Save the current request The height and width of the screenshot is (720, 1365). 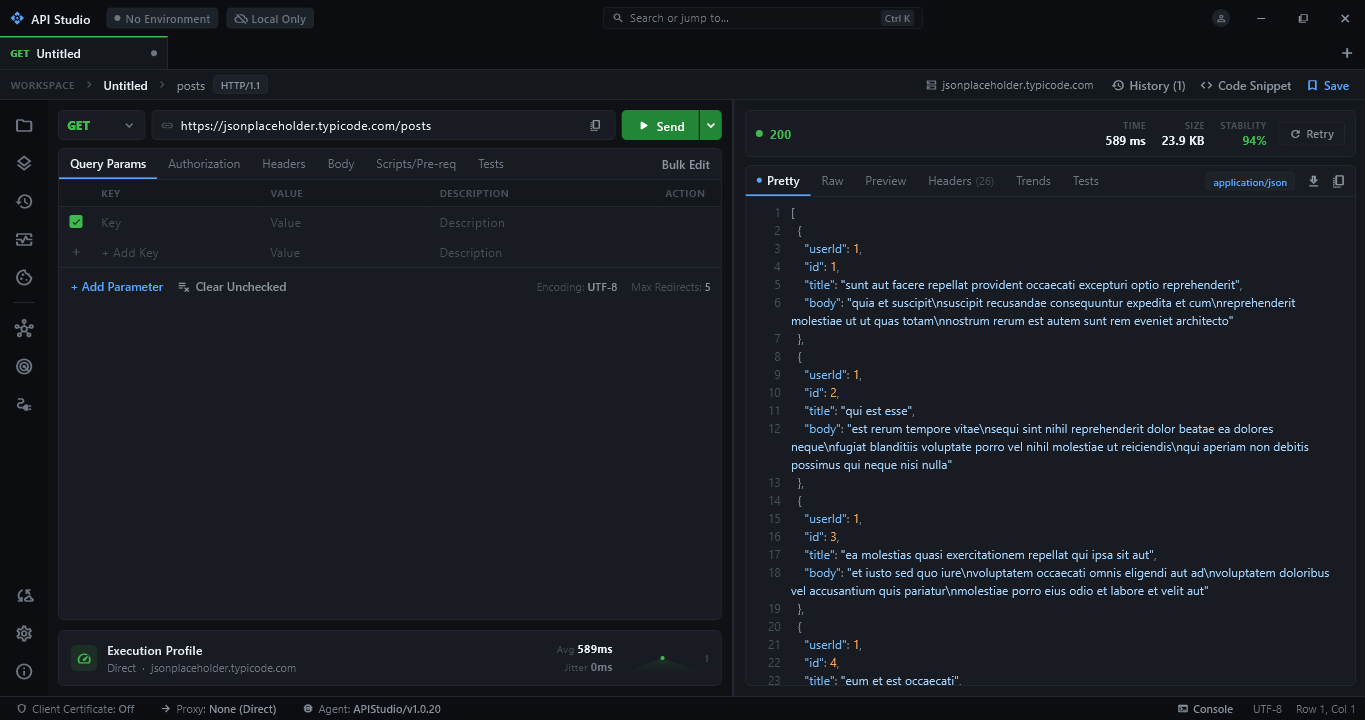pyautogui.click(x=1328, y=86)
